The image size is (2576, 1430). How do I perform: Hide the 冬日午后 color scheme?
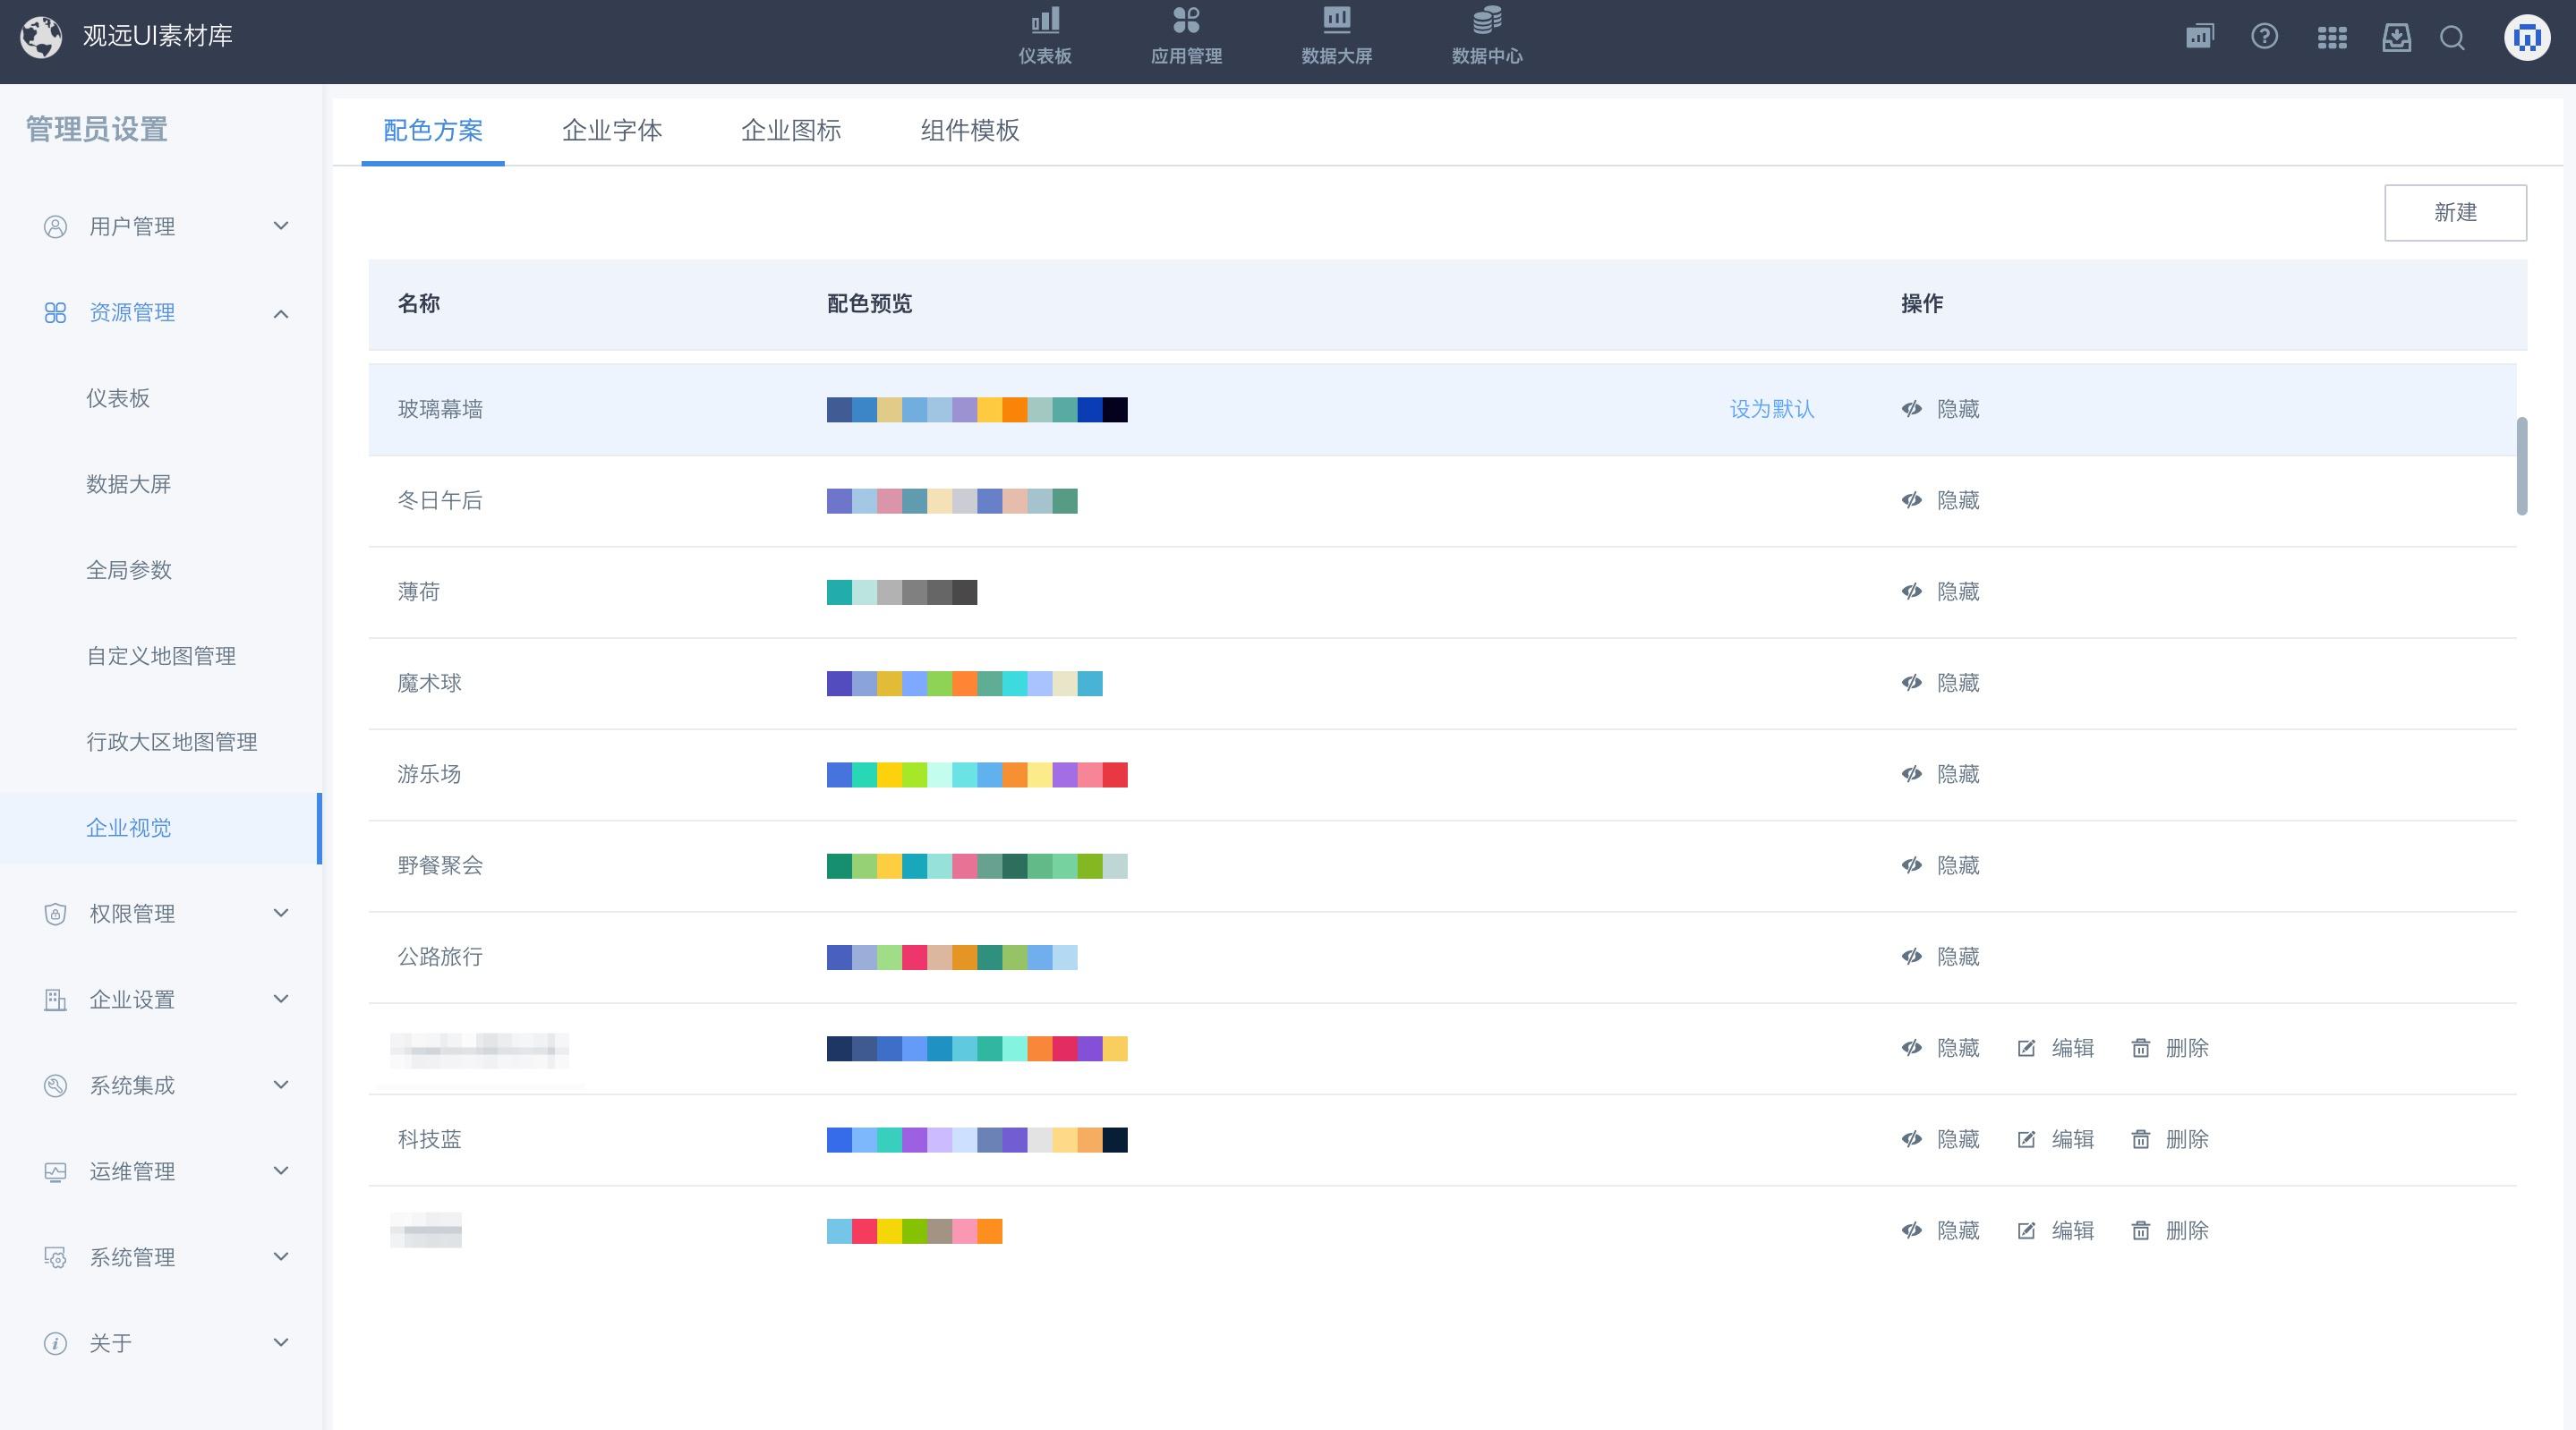(x=1940, y=500)
